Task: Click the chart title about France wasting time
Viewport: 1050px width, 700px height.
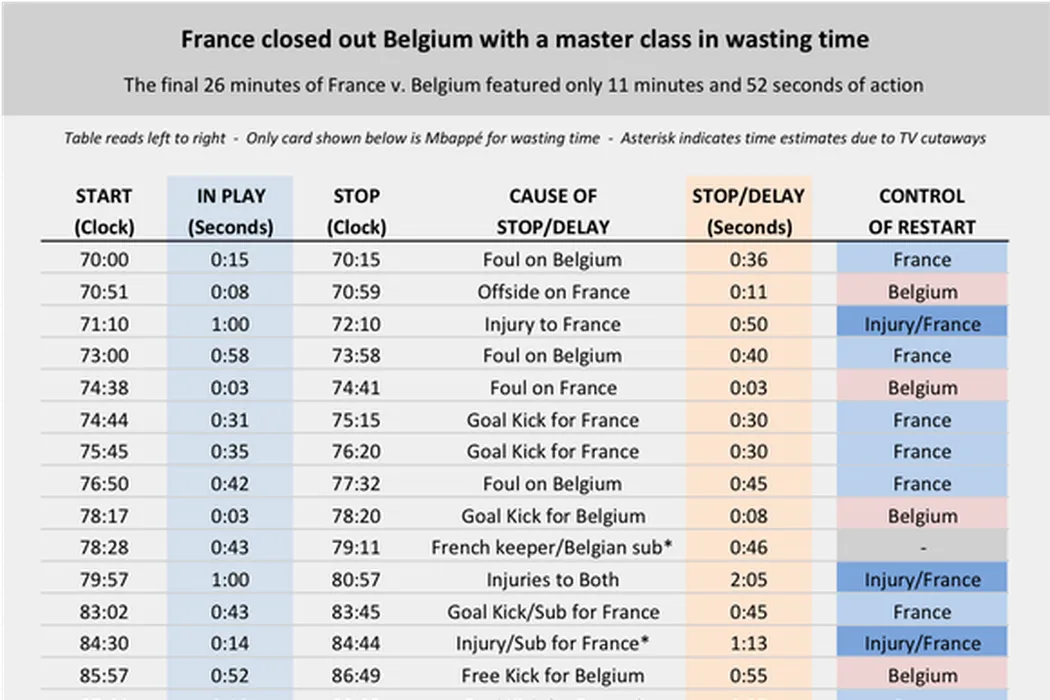Action: [x=524, y=40]
